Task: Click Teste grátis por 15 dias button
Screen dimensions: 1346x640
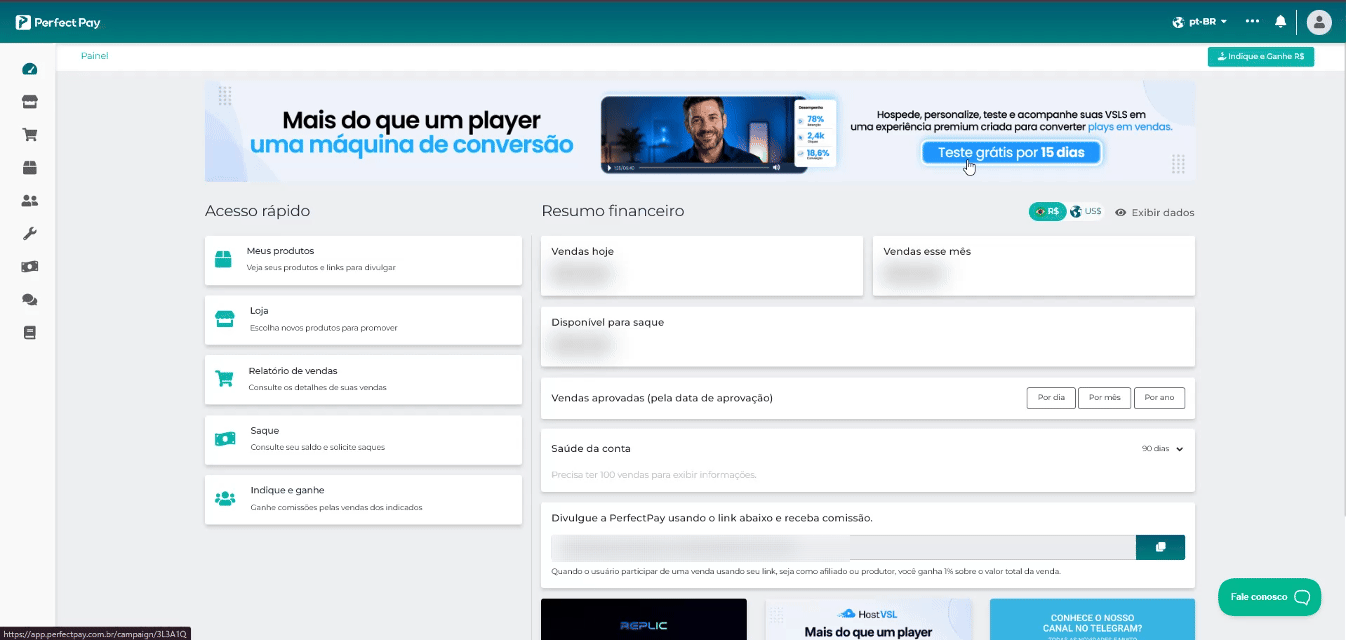Action: [1011, 153]
